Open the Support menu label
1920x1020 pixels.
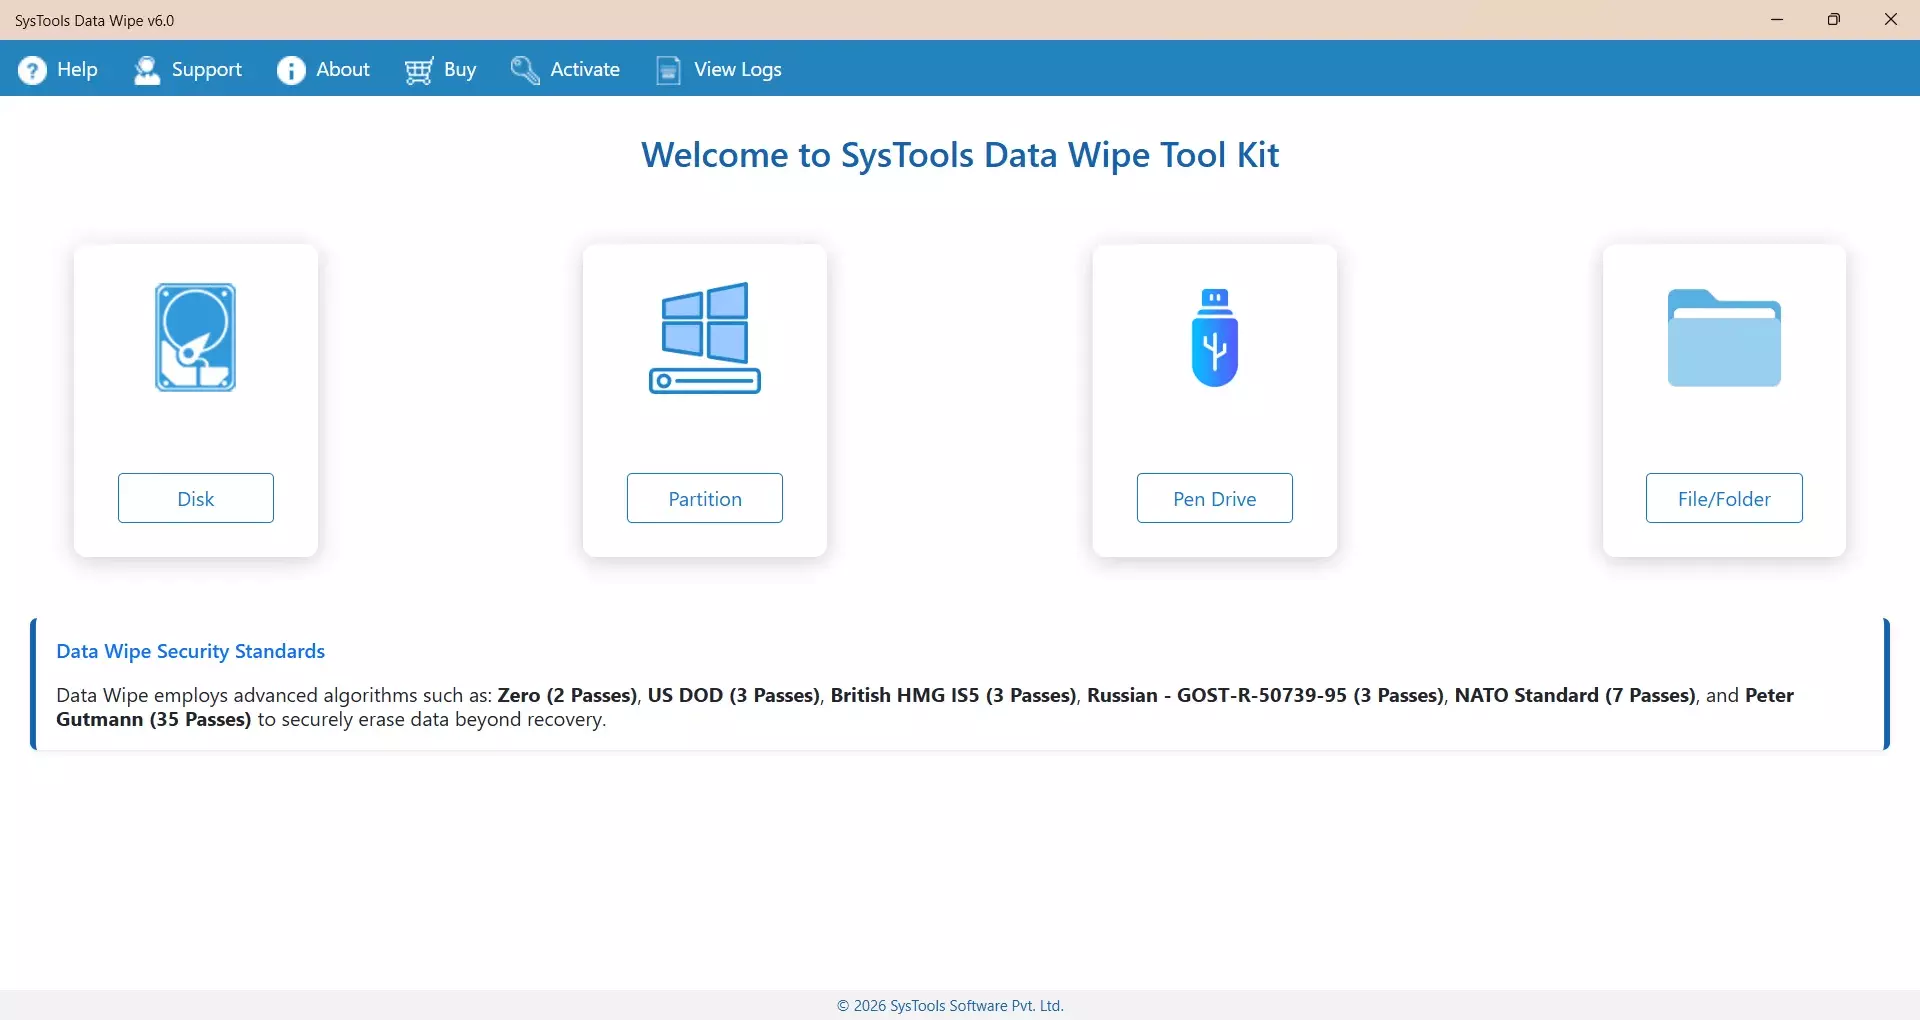[207, 69]
